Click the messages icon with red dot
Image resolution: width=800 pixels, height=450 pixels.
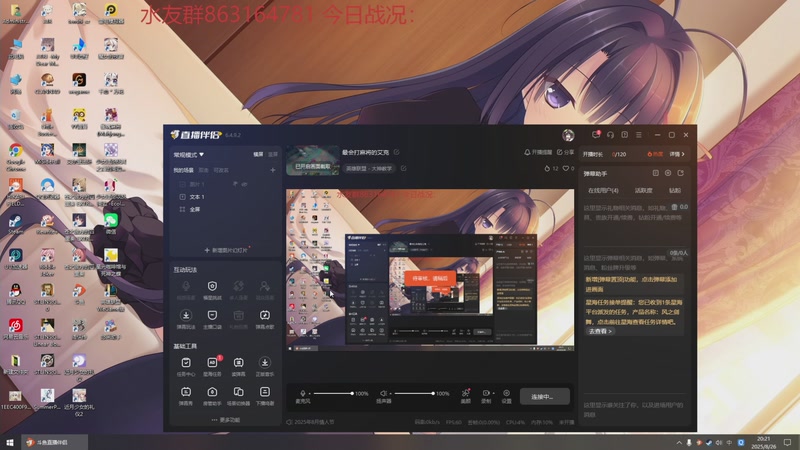595,135
